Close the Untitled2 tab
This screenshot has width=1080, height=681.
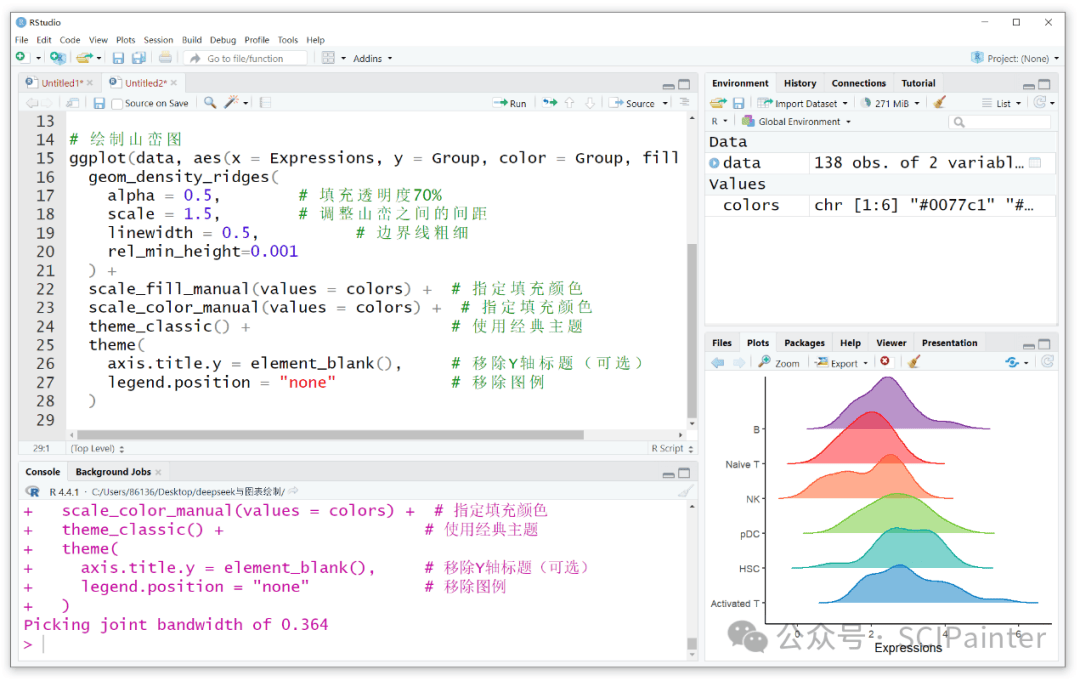pyautogui.click(x=174, y=83)
